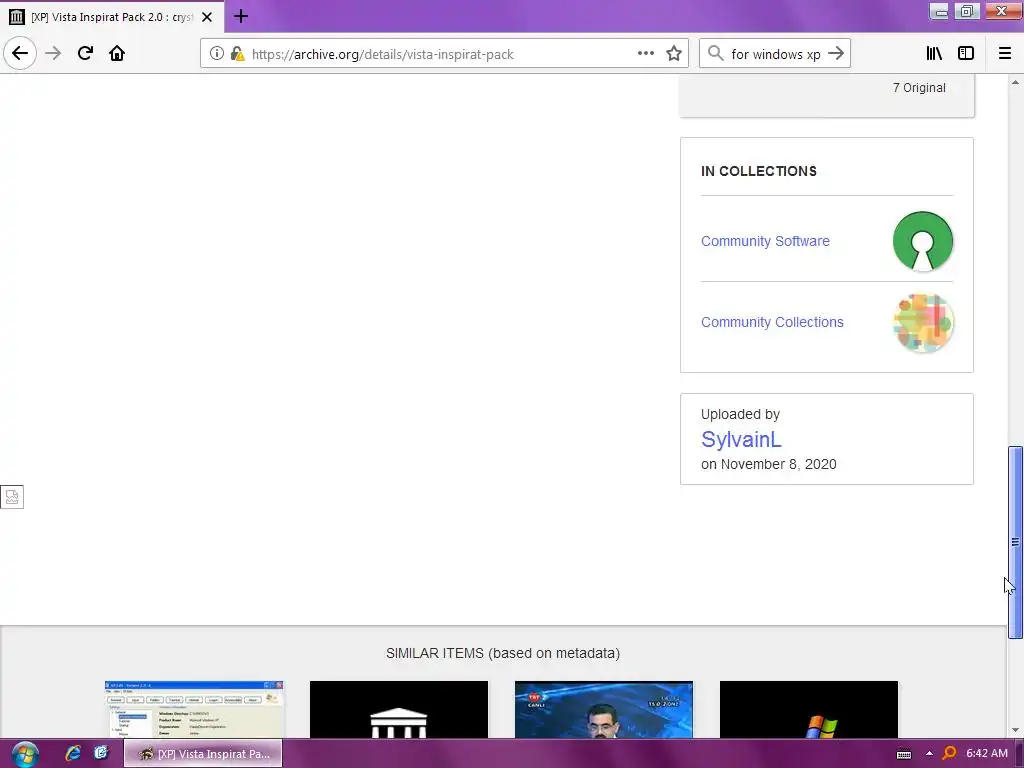Close the Vista Inspirat Pack tab
Screen dimensions: 1024x768
[207, 17]
